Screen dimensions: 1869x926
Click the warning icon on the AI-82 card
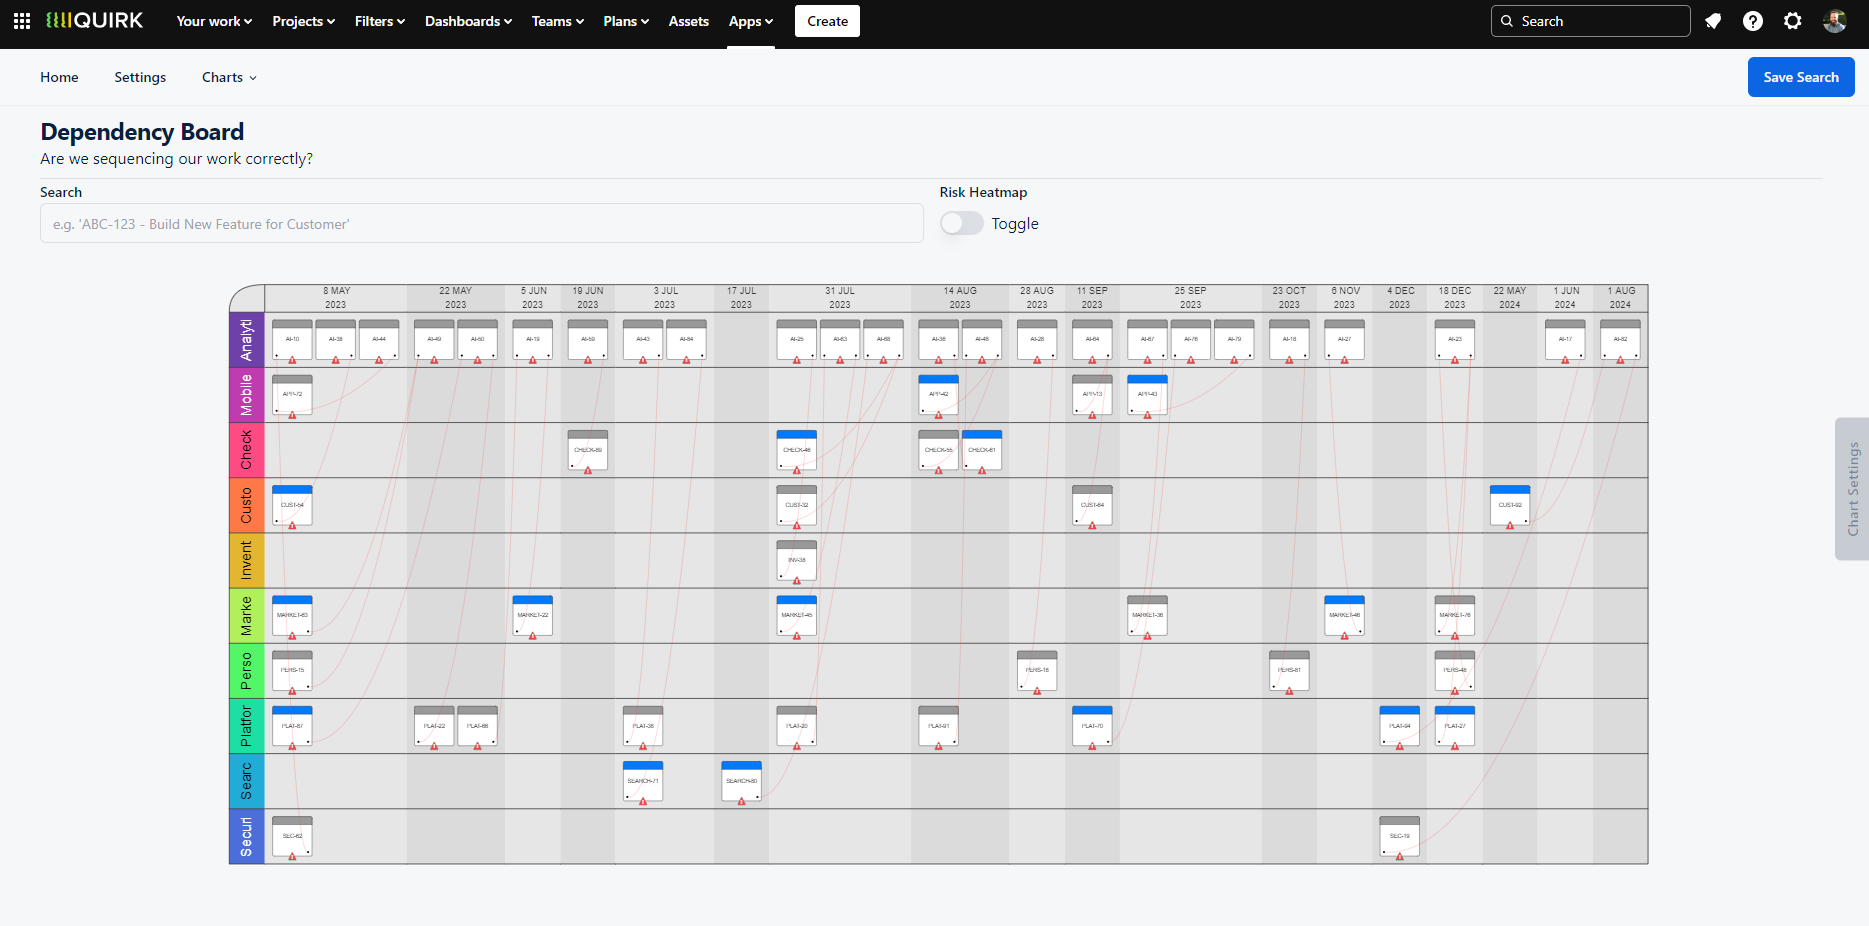click(1620, 360)
